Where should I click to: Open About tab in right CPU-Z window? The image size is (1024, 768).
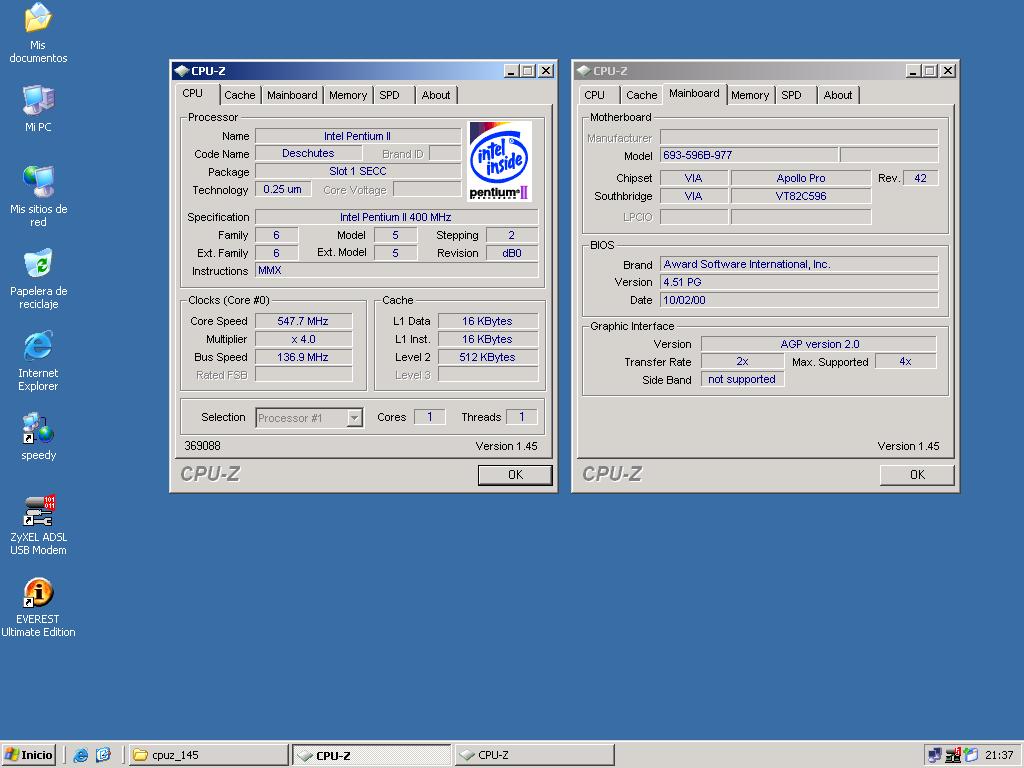(838, 95)
